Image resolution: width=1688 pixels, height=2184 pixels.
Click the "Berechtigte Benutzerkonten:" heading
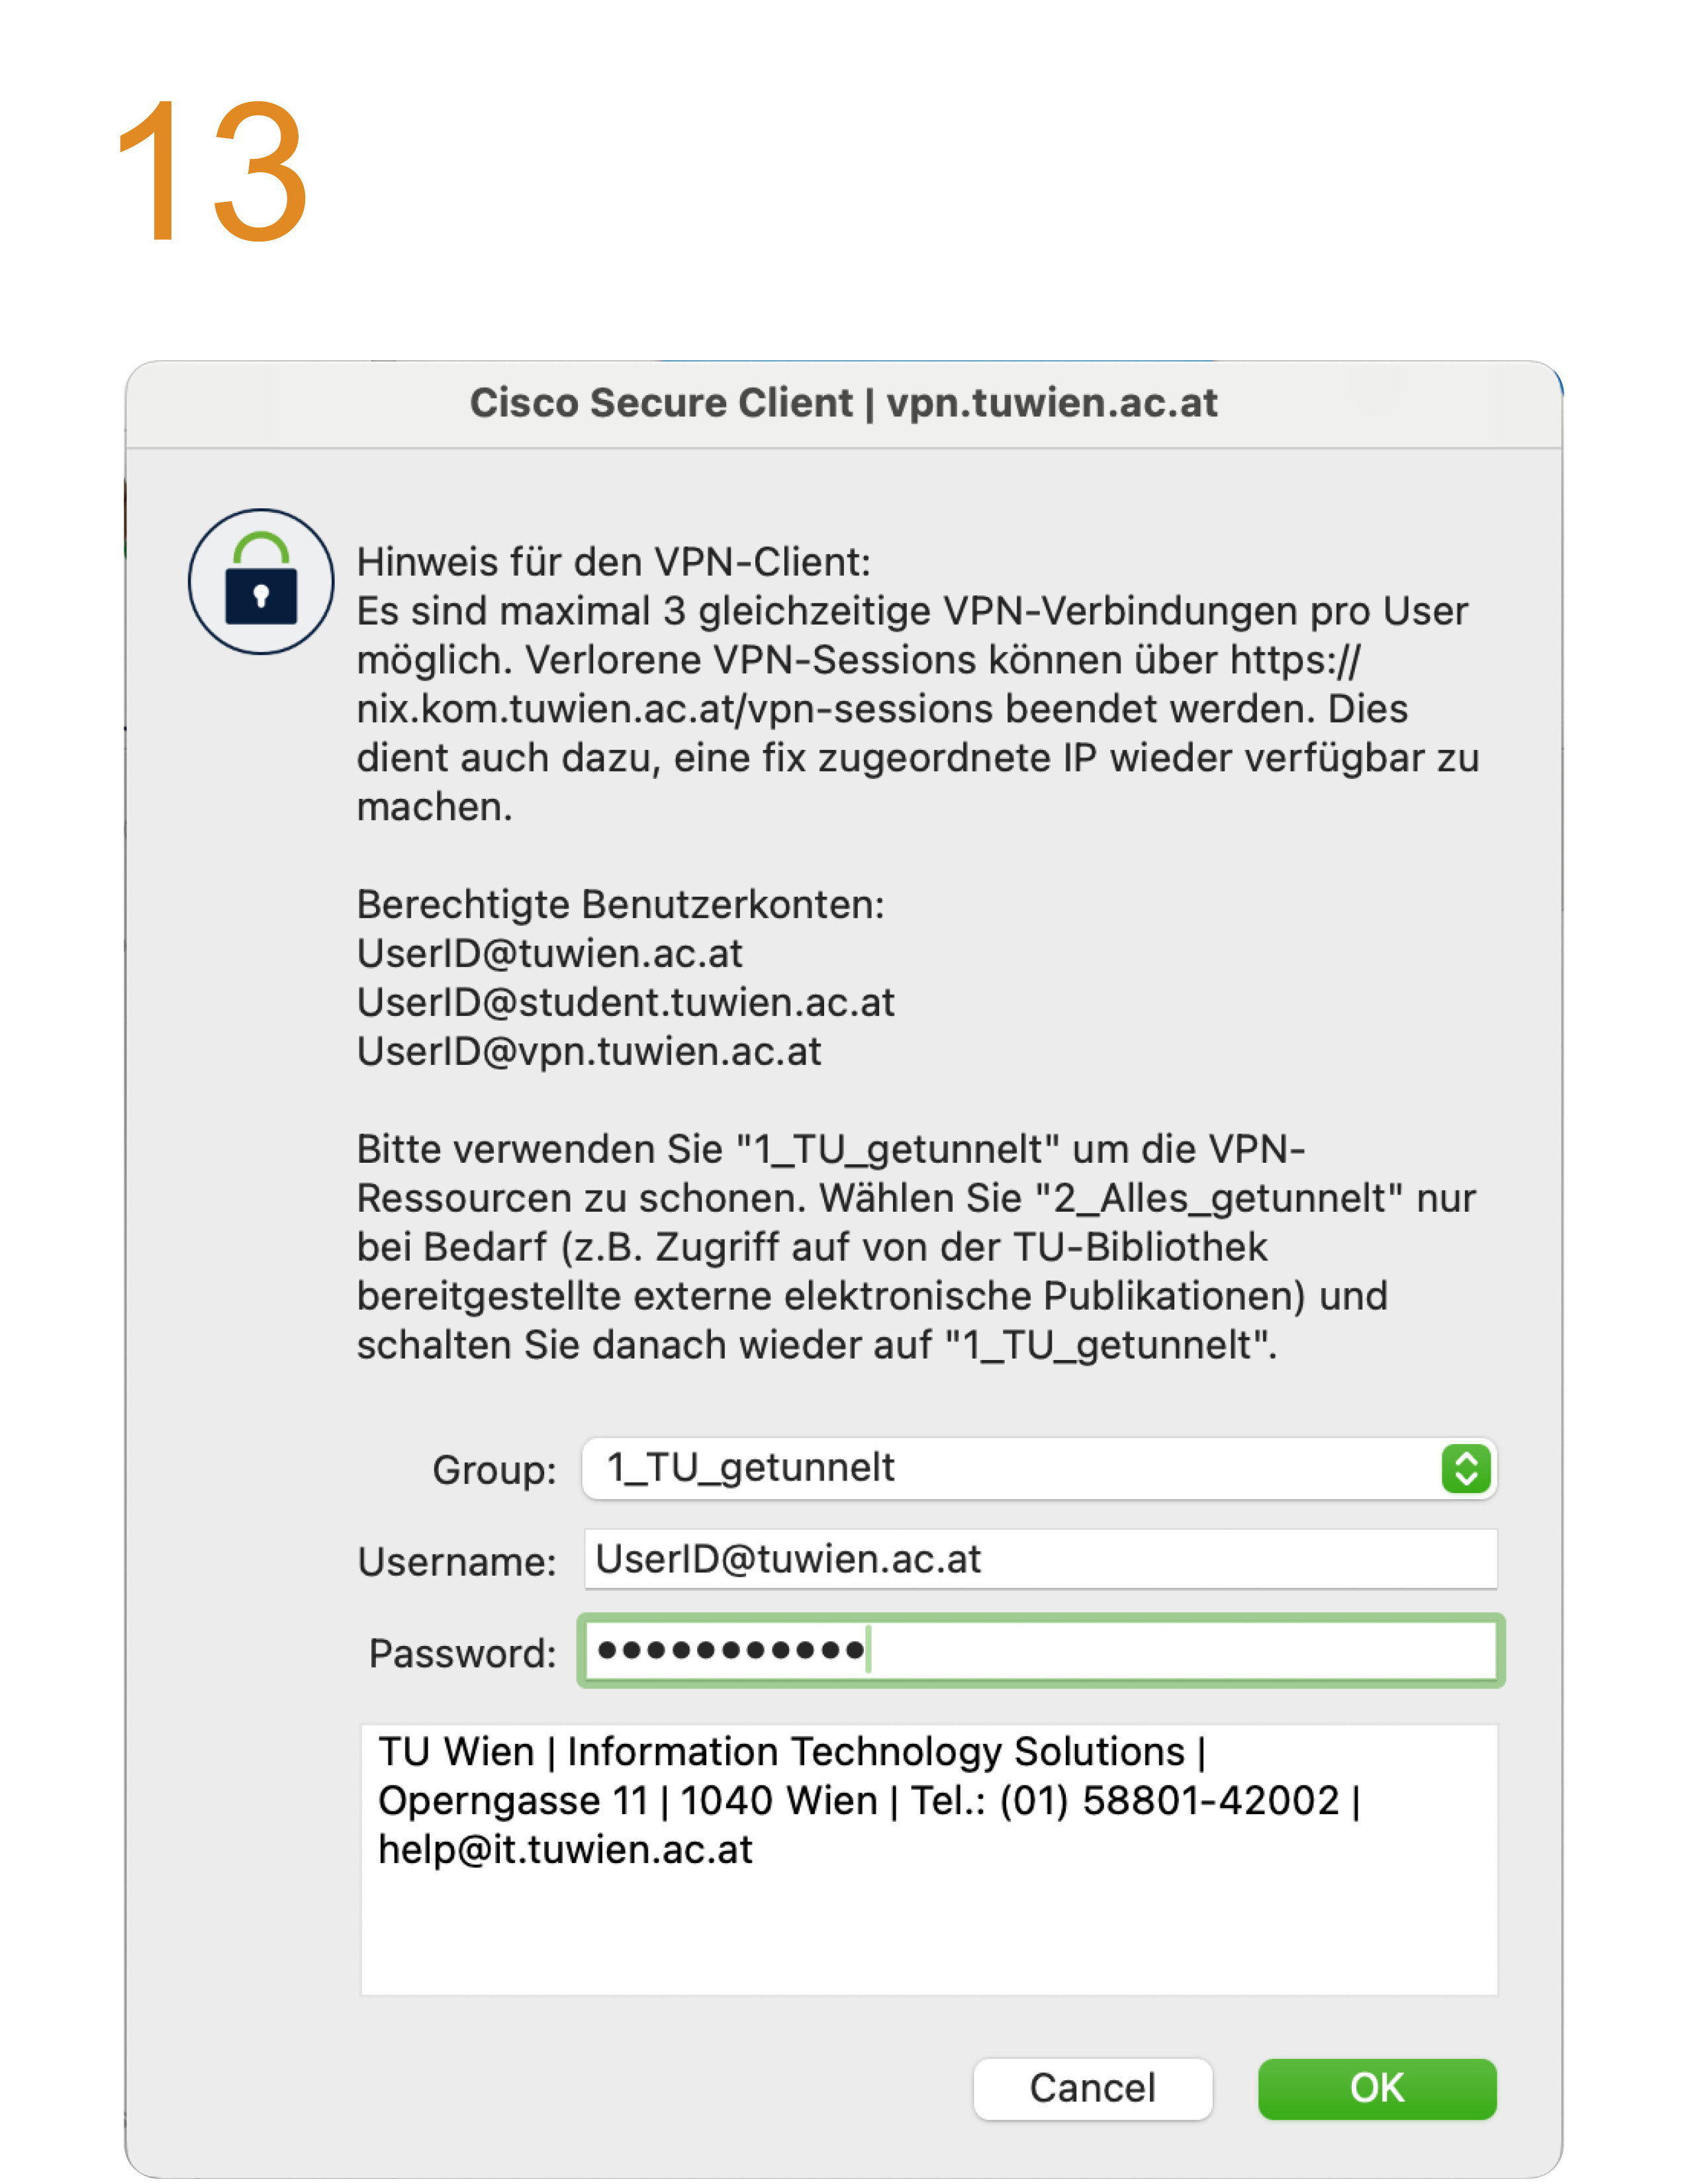click(x=621, y=905)
